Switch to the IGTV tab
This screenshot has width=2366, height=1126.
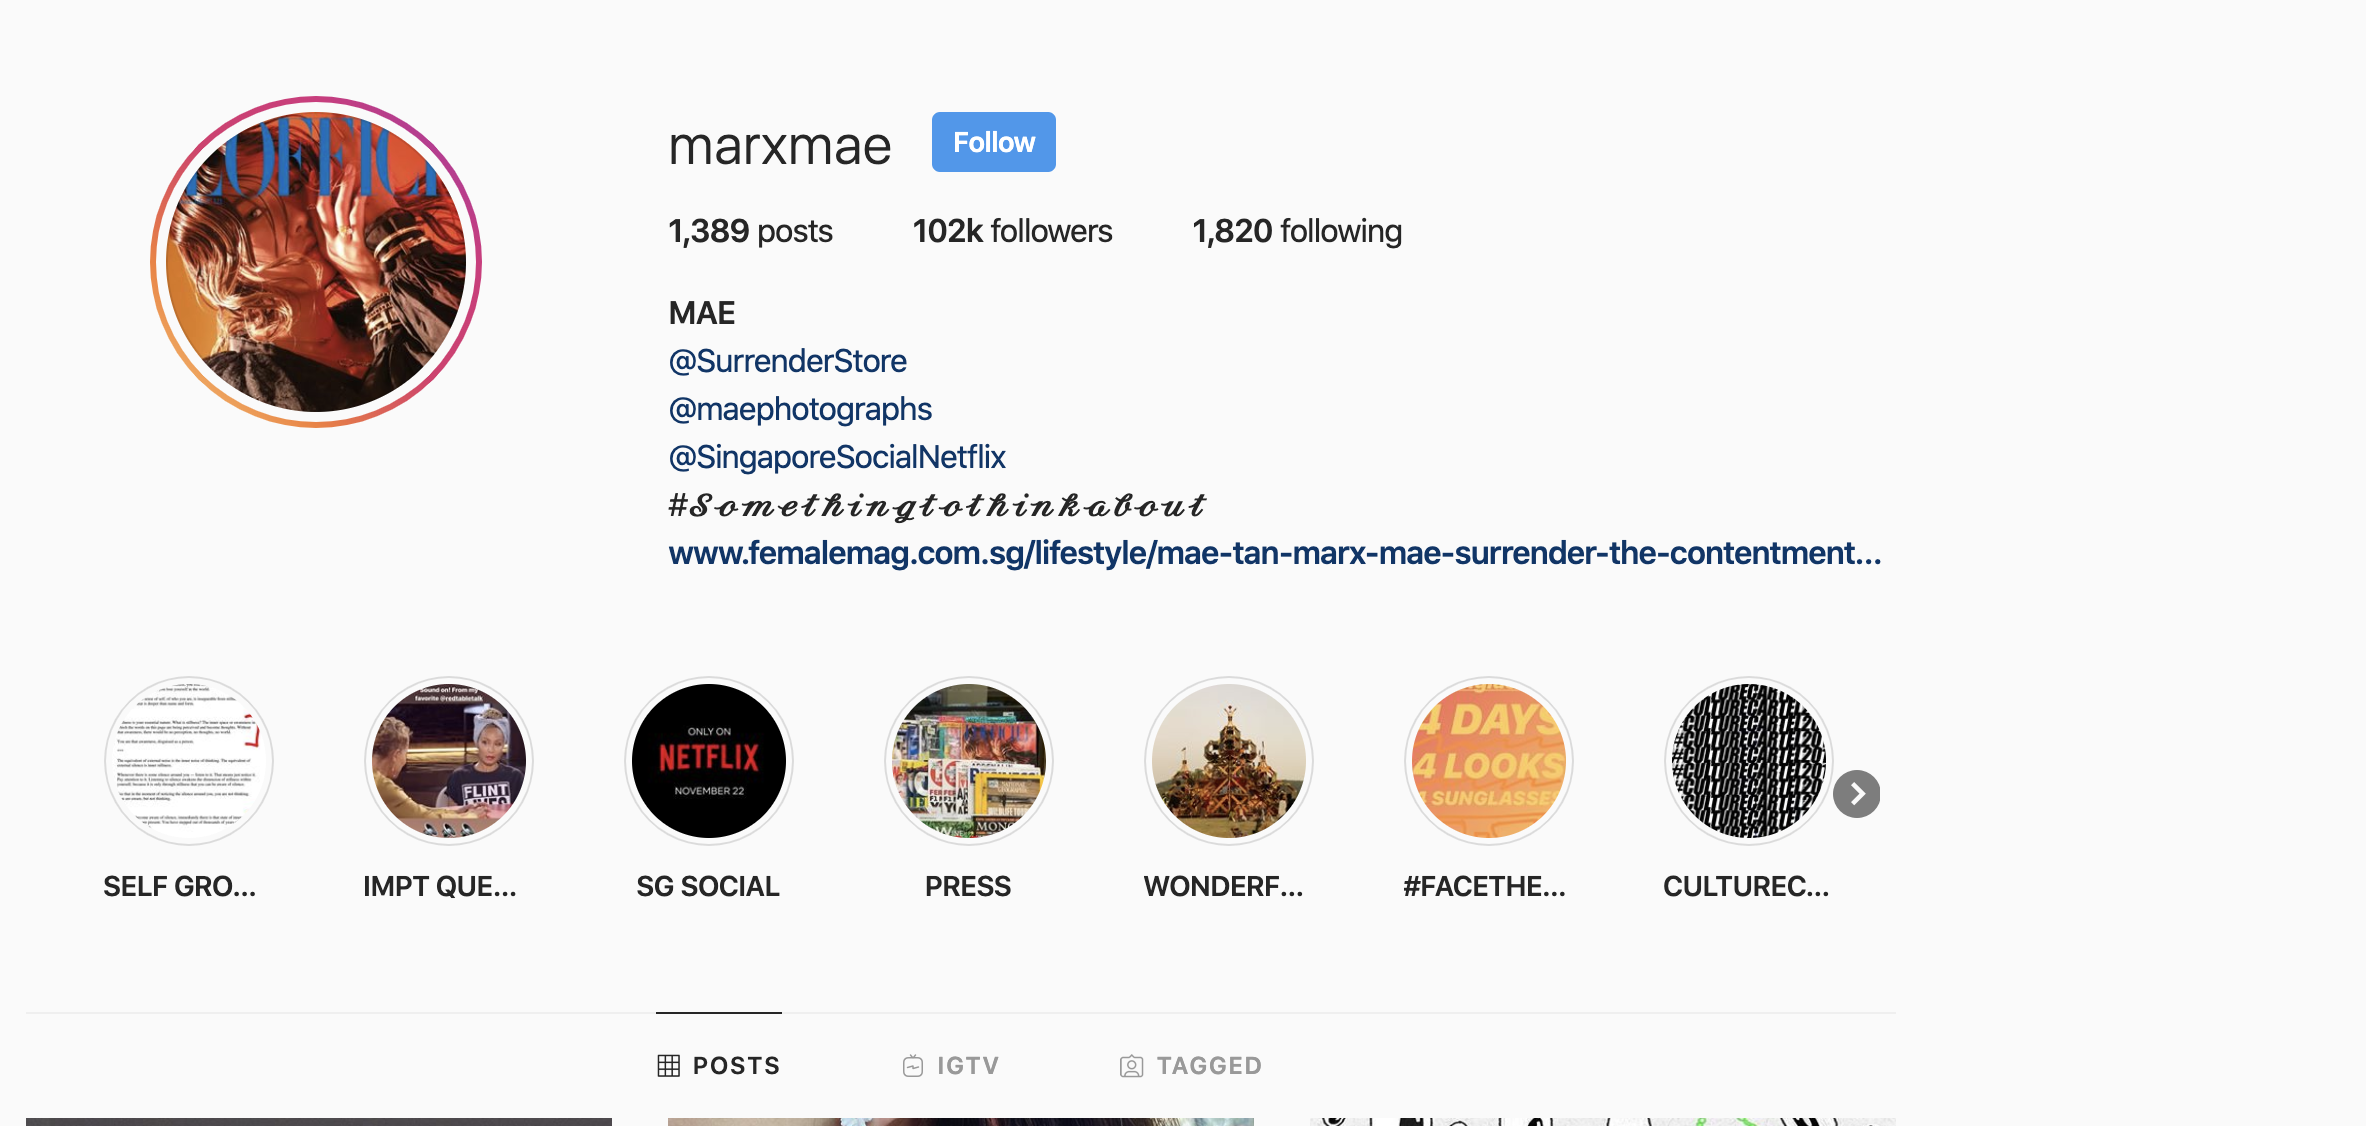tap(951, 1065)
